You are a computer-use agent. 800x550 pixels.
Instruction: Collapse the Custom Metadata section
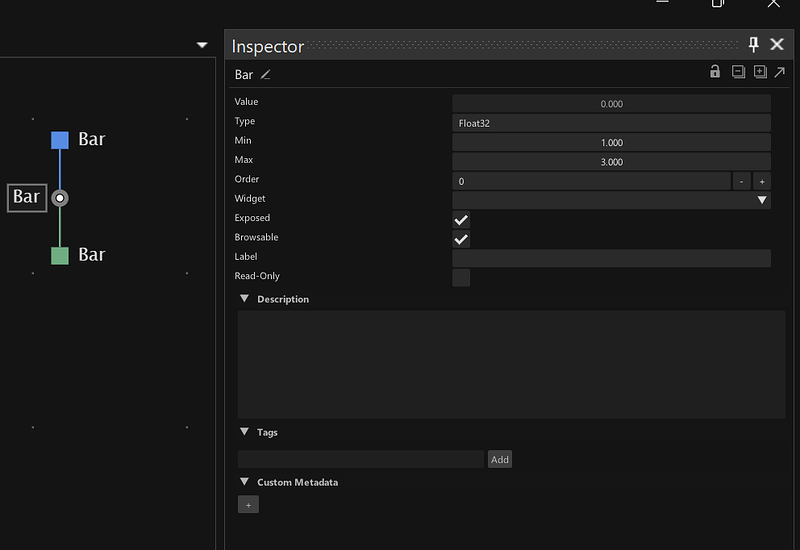pyautogui.click(x=244, y=482)
